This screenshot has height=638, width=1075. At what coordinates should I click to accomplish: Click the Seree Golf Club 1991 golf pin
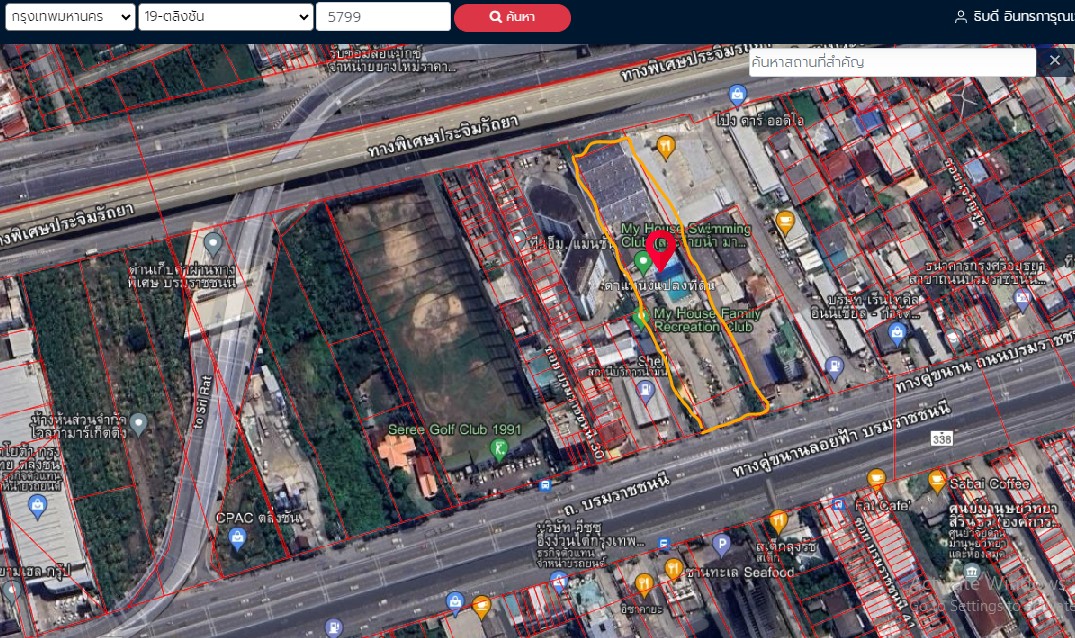click(x=499, y=450)
